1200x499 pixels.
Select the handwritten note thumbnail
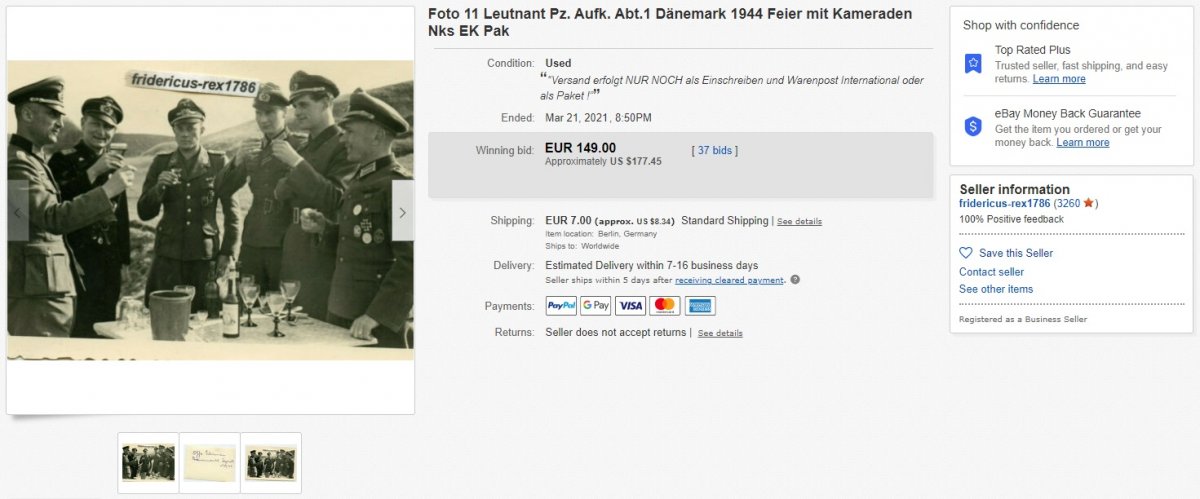point(210,463)
